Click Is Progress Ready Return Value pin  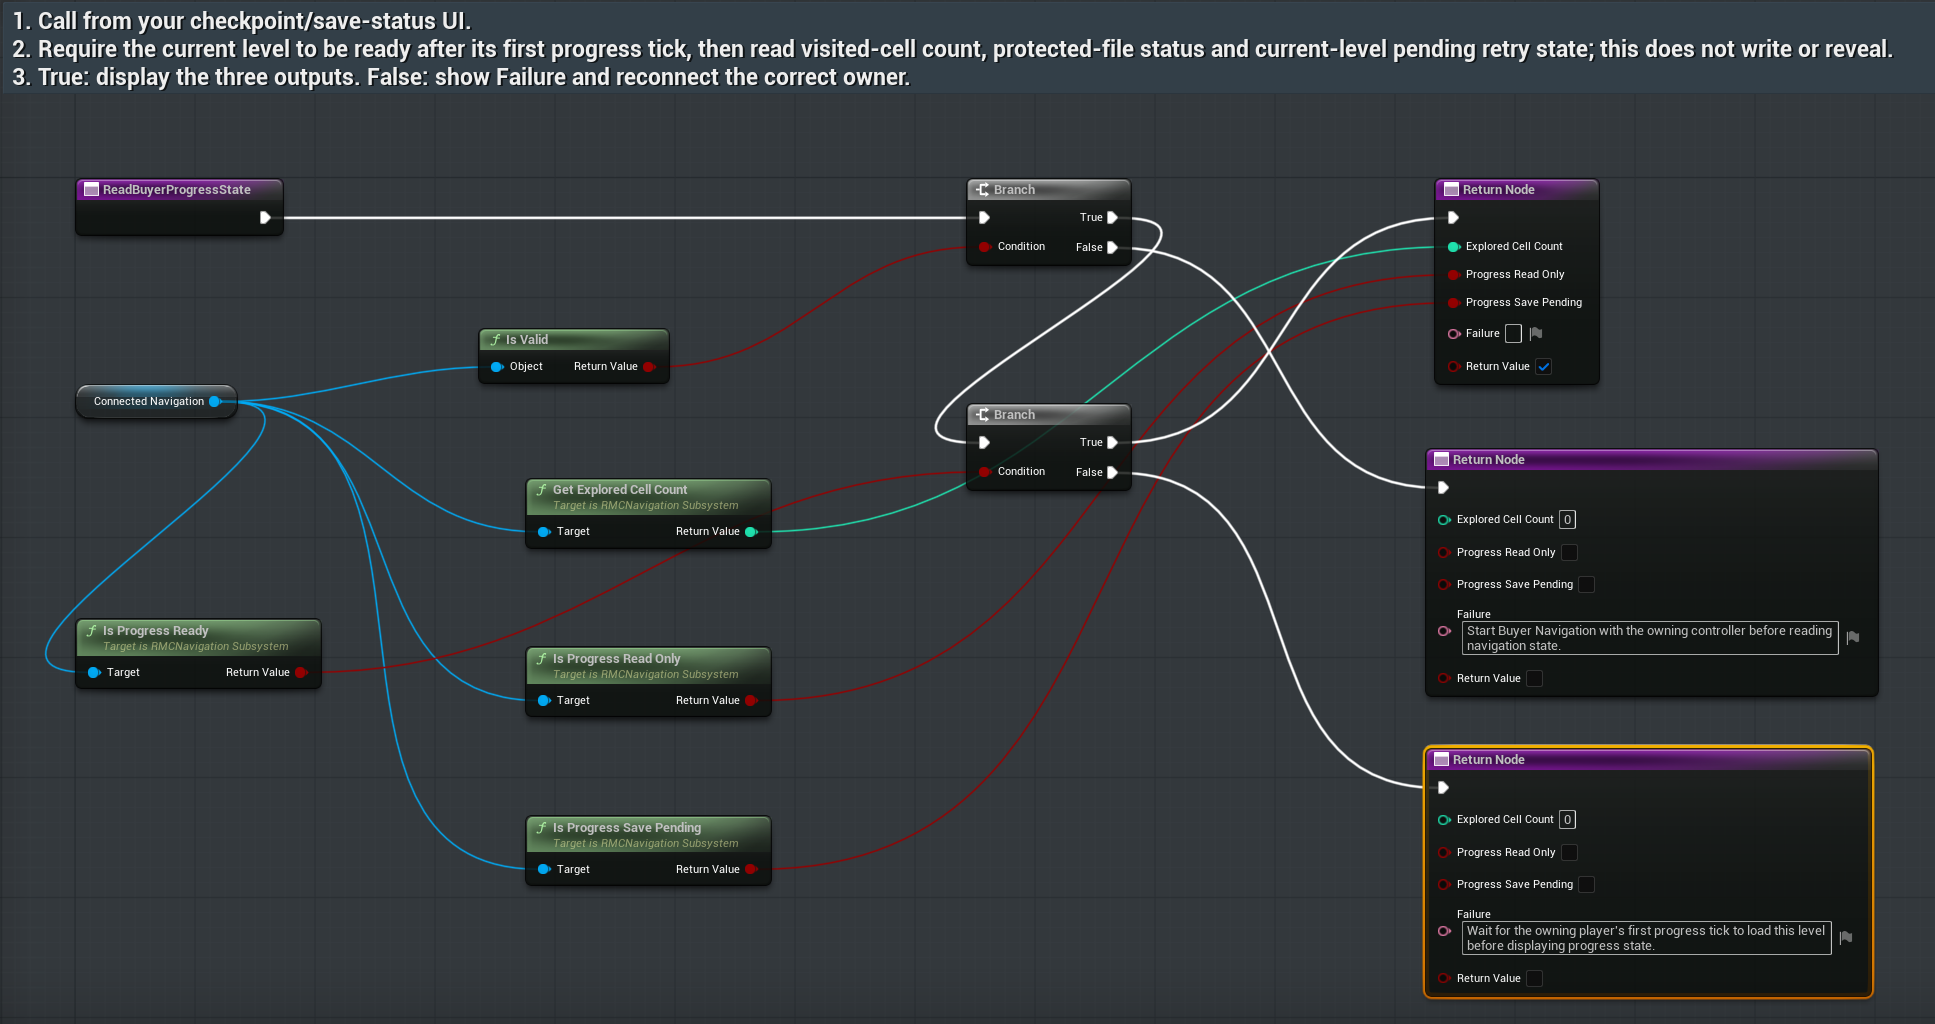(301, 673)
